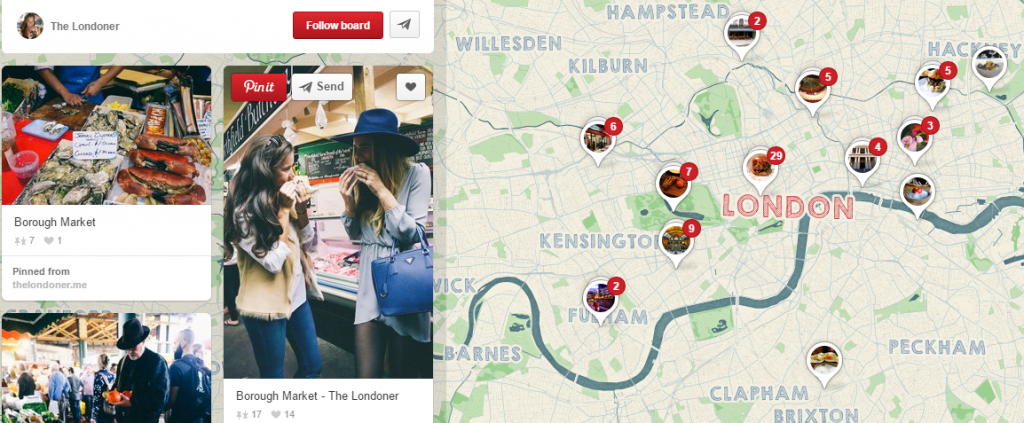The image size is (1024, 423).
Task: Send the pin using Send button
Action: click(x=321, y=87)
